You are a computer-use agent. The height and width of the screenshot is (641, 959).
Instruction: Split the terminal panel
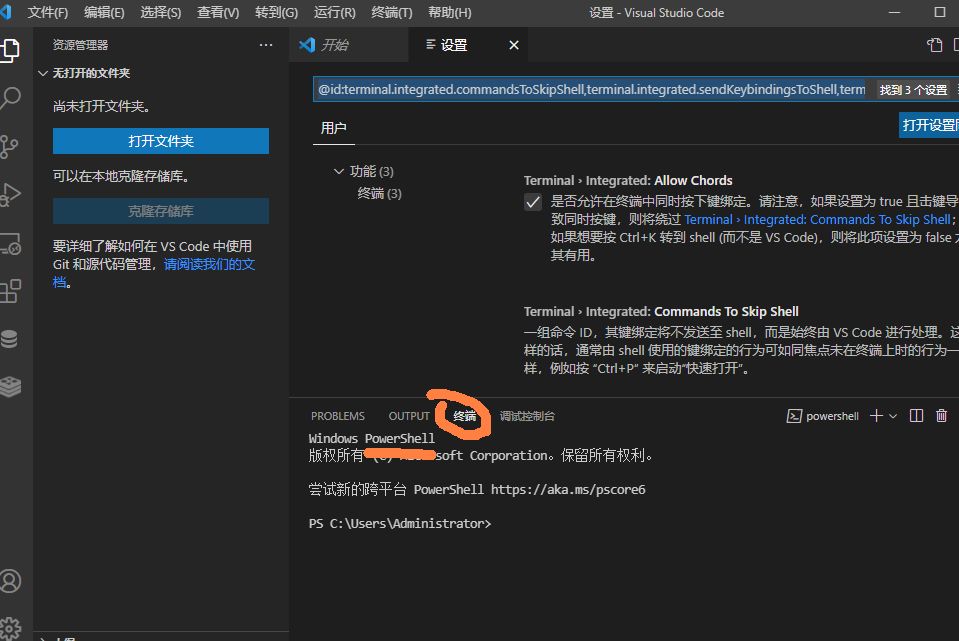click(x=916, y=416)
